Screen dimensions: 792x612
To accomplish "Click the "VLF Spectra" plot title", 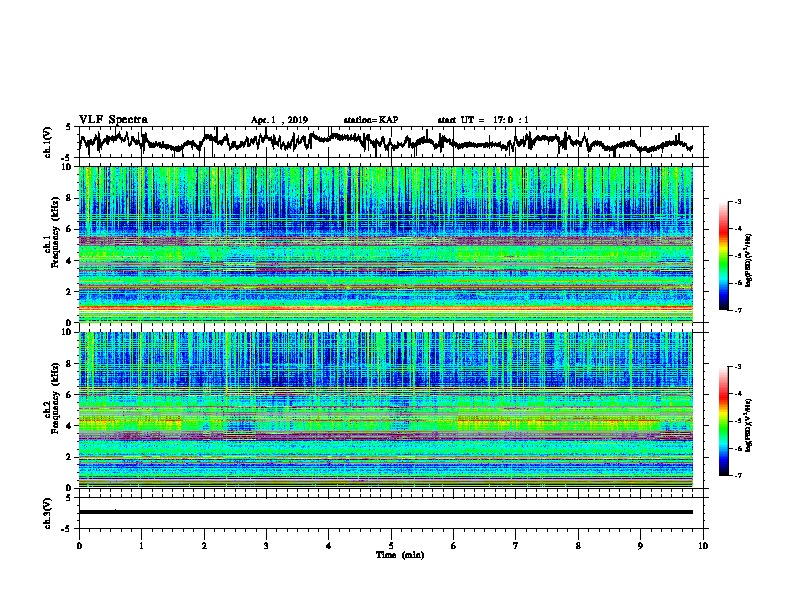I will 113,120.
